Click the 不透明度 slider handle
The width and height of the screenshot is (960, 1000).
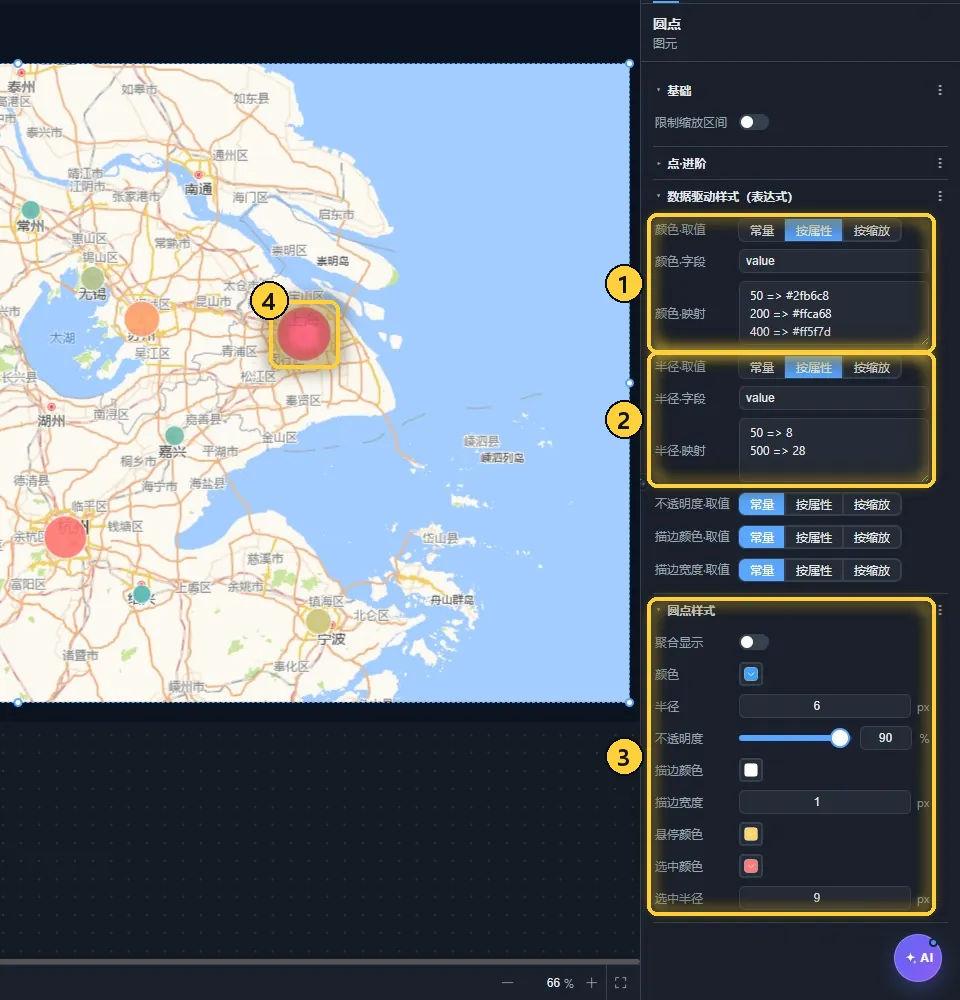point(840,738)
